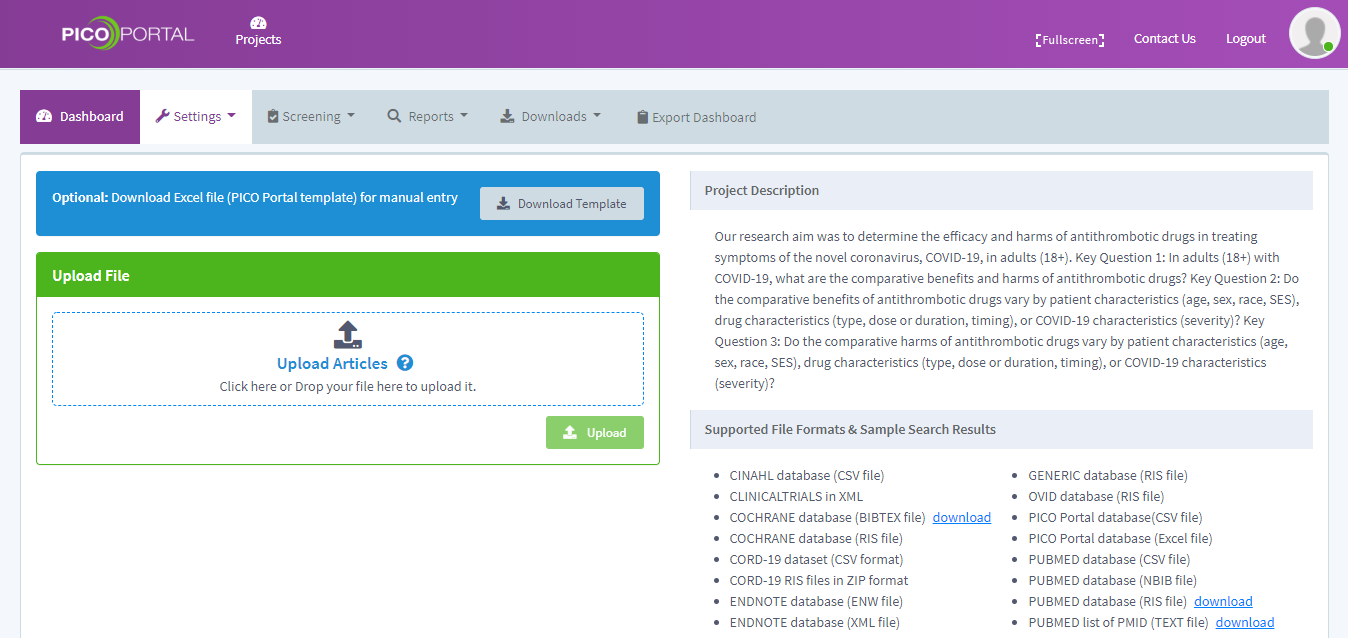1348x638 pixels.
Task: Click the Dashboard gauge icon
Action: pos(44,116)
